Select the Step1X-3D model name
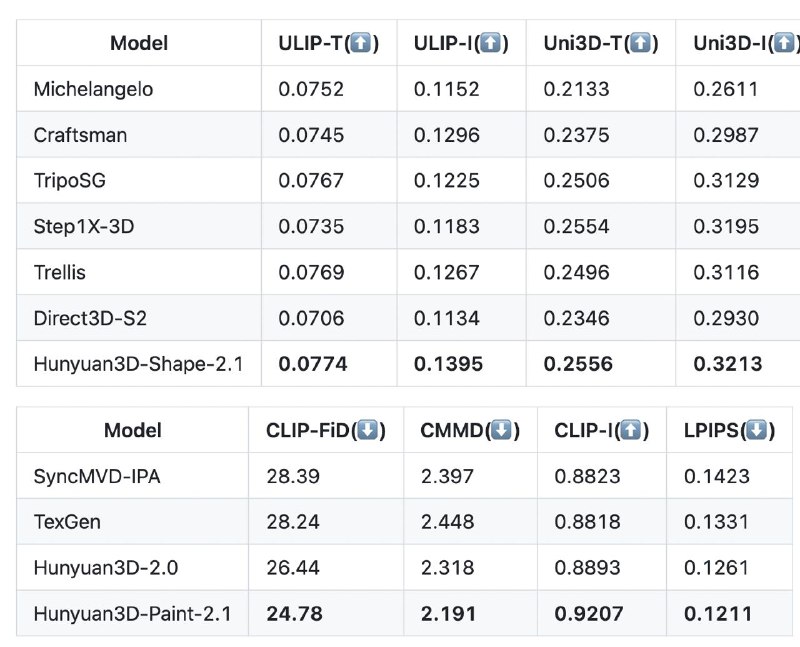The height and width of the screenshot is (647, 800). coord(84,227)
